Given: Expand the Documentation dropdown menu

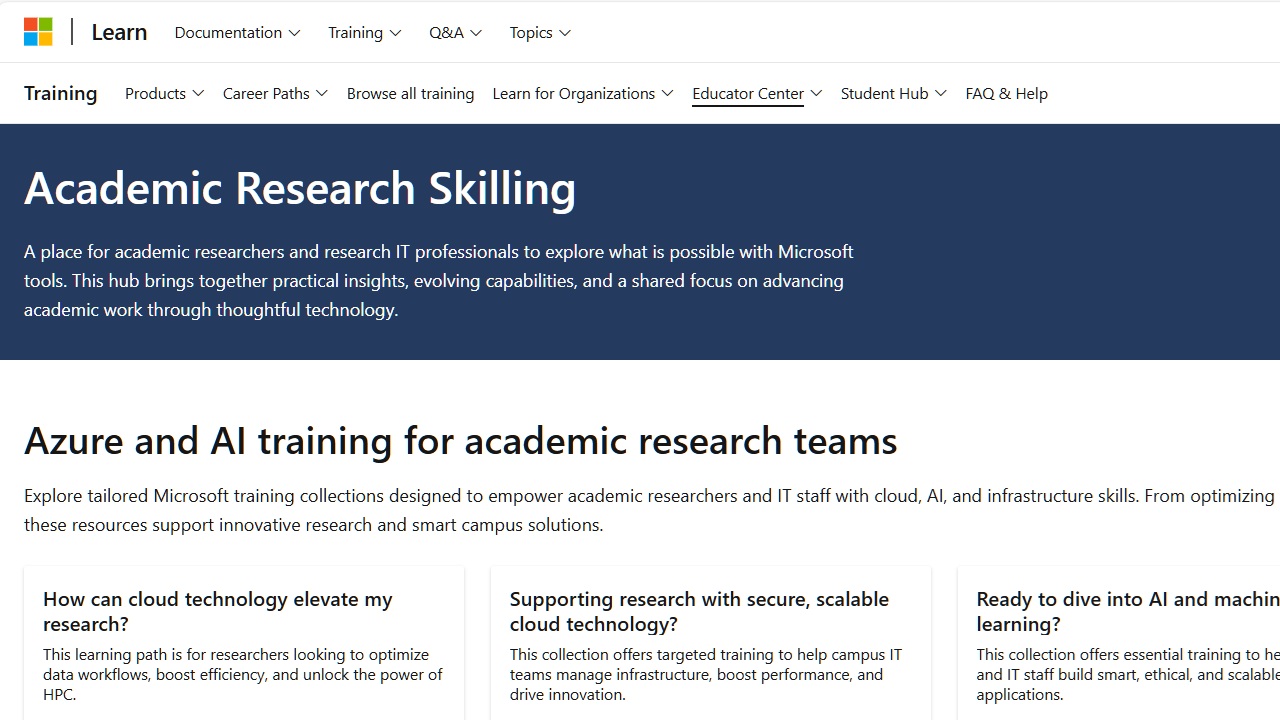Looking at the screenshot, I should pos(237,32).
